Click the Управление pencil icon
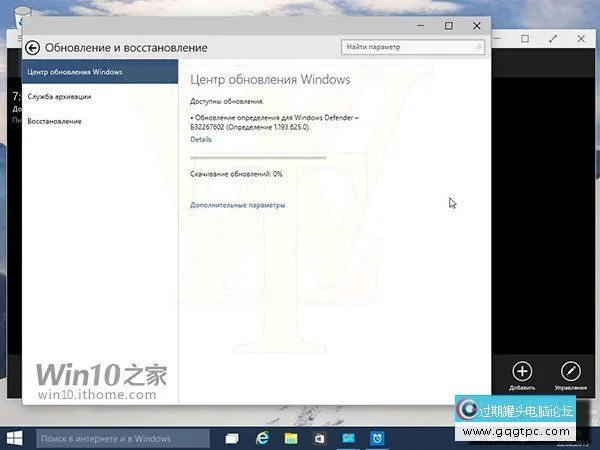Viewport: 600px width, 450px height. pyautogui.click(x=570, y=371)
